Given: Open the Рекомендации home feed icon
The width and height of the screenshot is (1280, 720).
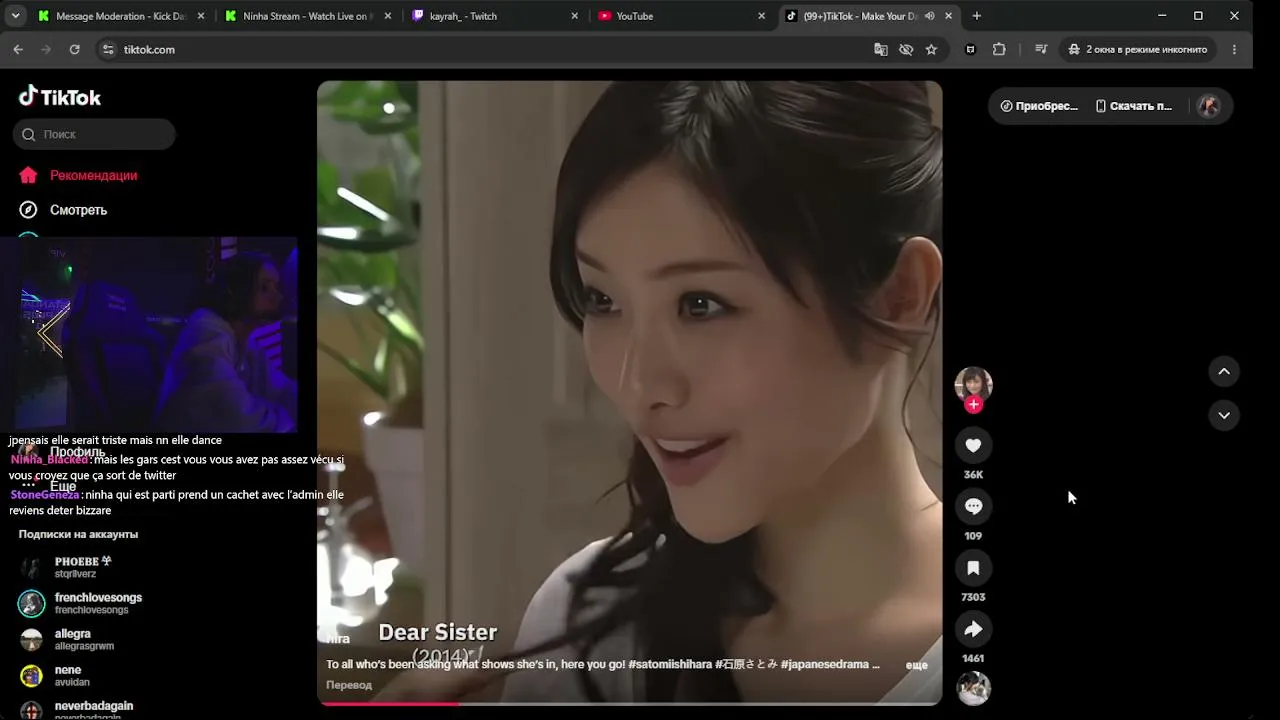Looking at the screenshot, I should pos(28,175).
